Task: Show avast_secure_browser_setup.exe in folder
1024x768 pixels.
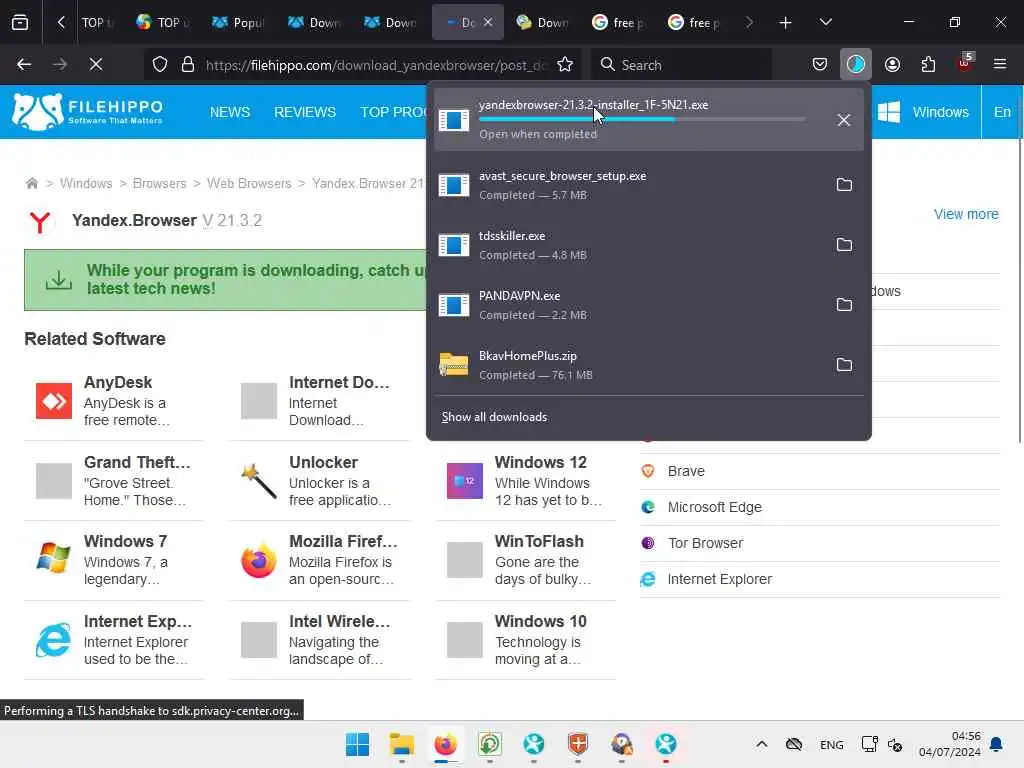Action: (844, 185)
